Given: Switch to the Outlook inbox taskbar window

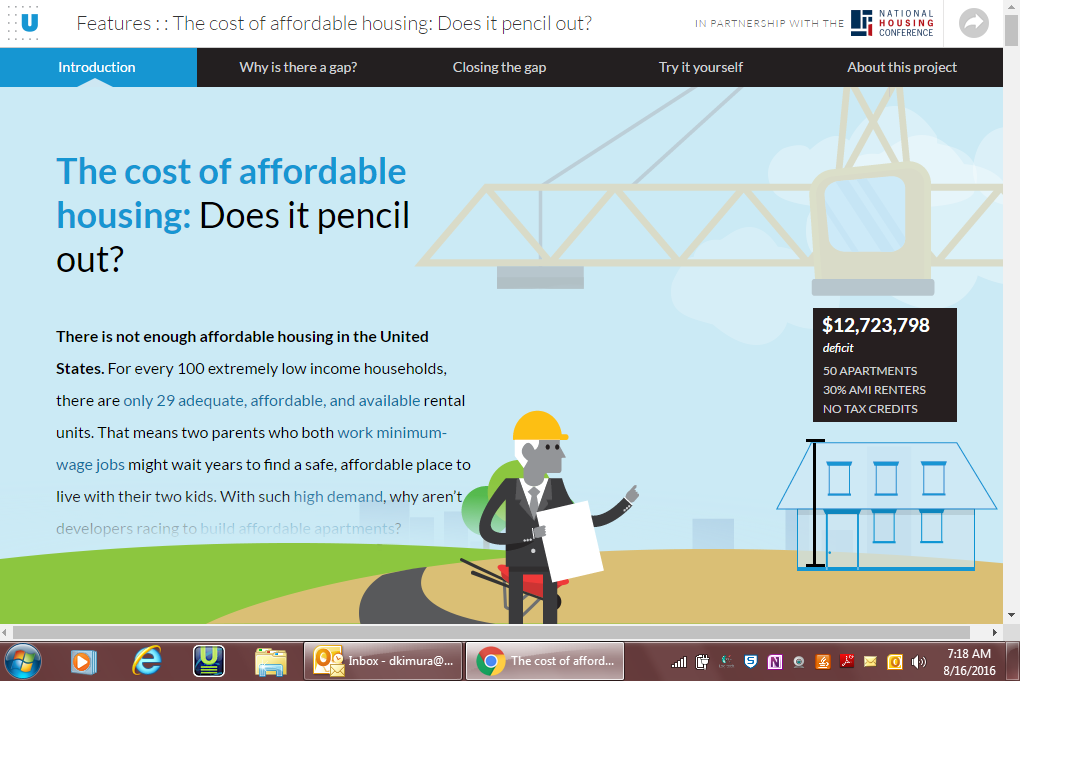Looking at the screenshot, I should 383,660.
